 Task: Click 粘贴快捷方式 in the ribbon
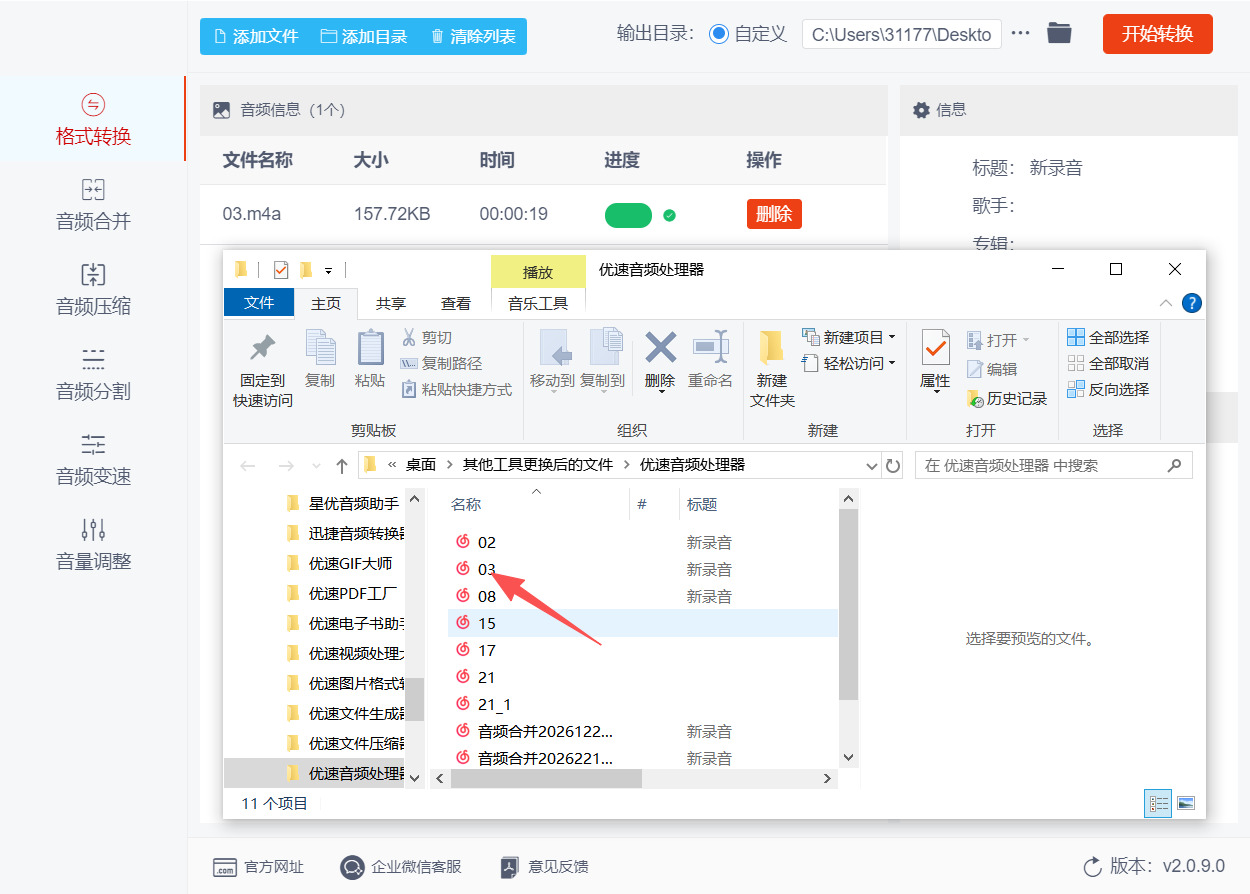[456, 390]
